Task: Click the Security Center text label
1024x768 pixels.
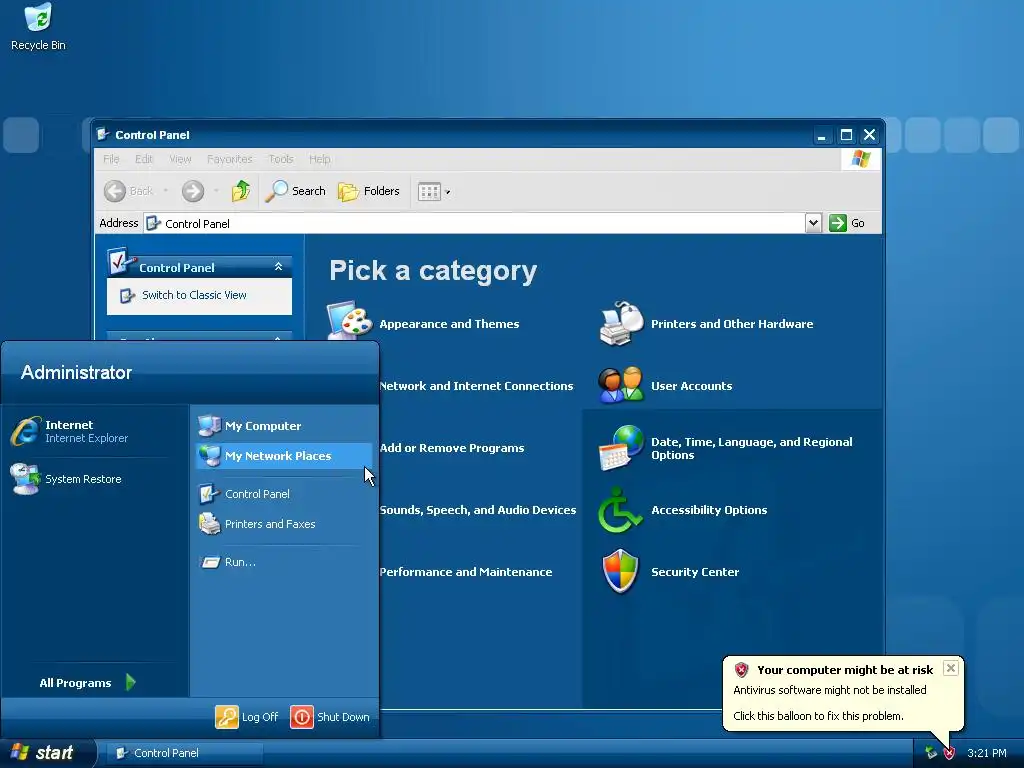Action: point(695,572)
